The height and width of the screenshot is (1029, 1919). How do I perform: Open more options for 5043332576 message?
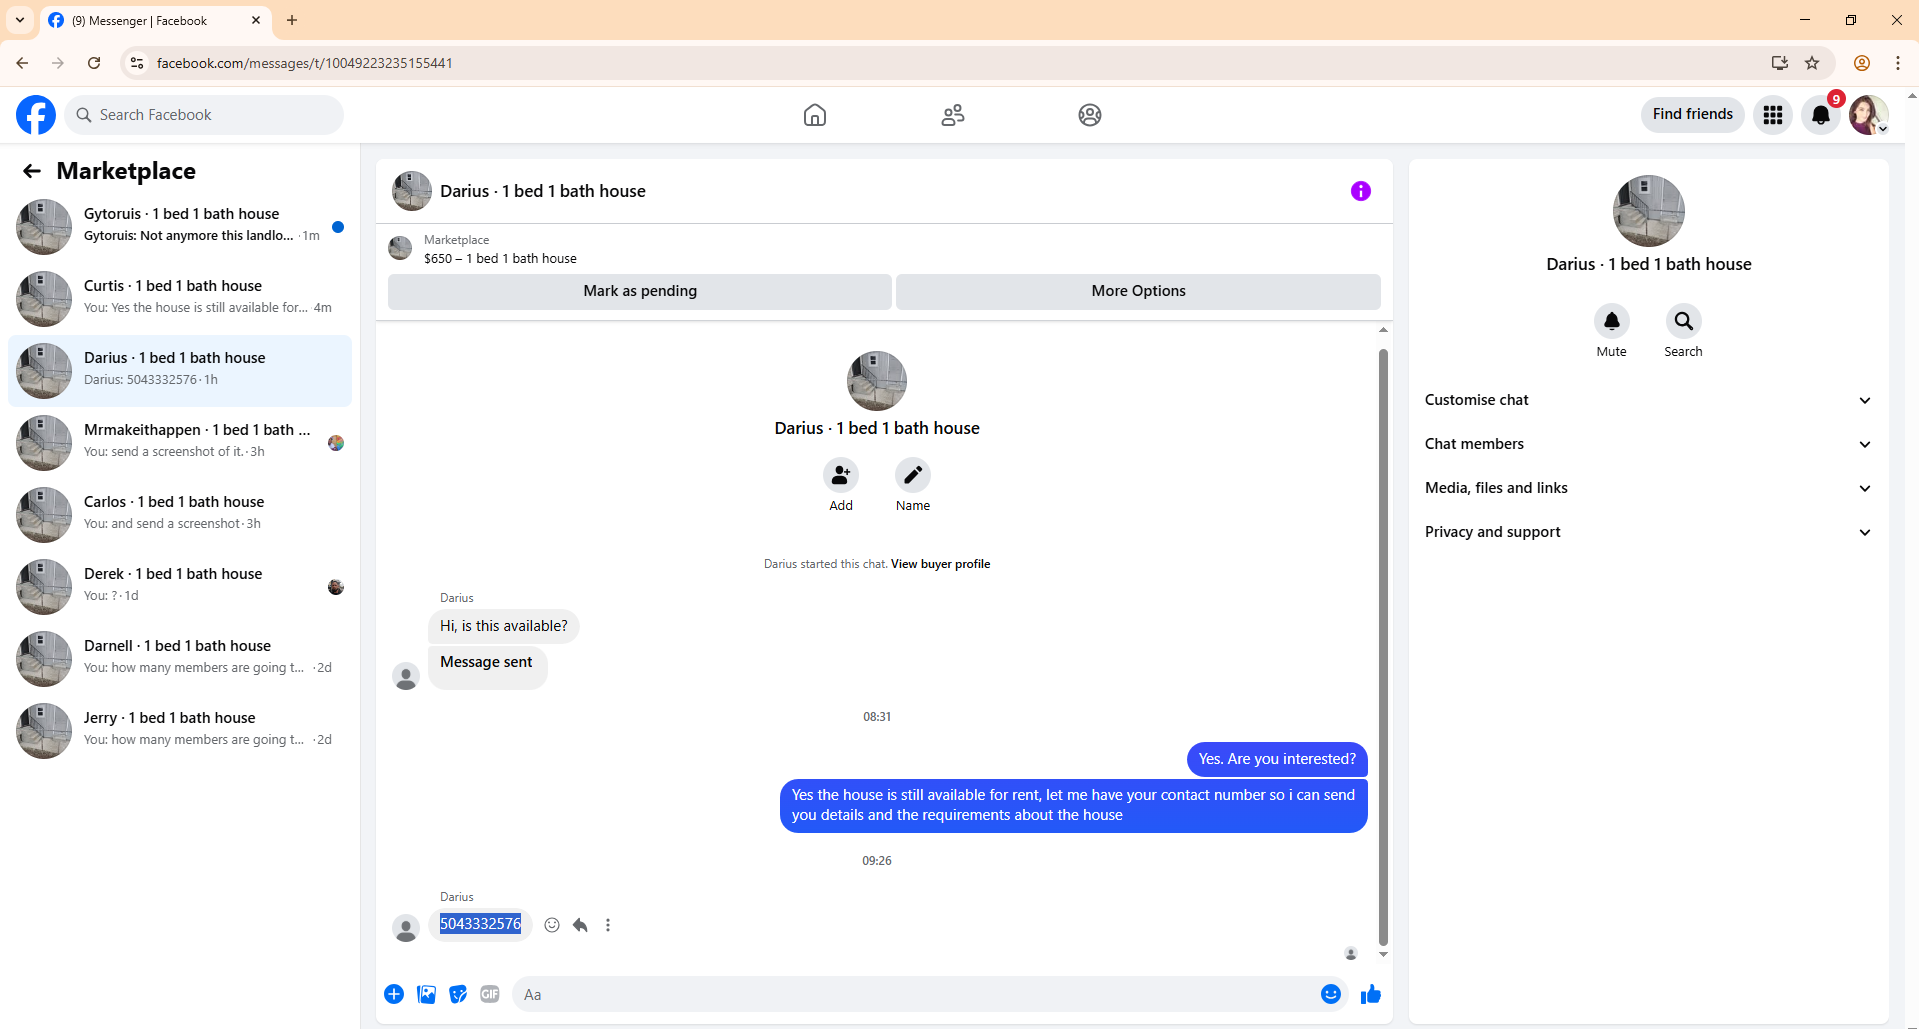(608, 925)
